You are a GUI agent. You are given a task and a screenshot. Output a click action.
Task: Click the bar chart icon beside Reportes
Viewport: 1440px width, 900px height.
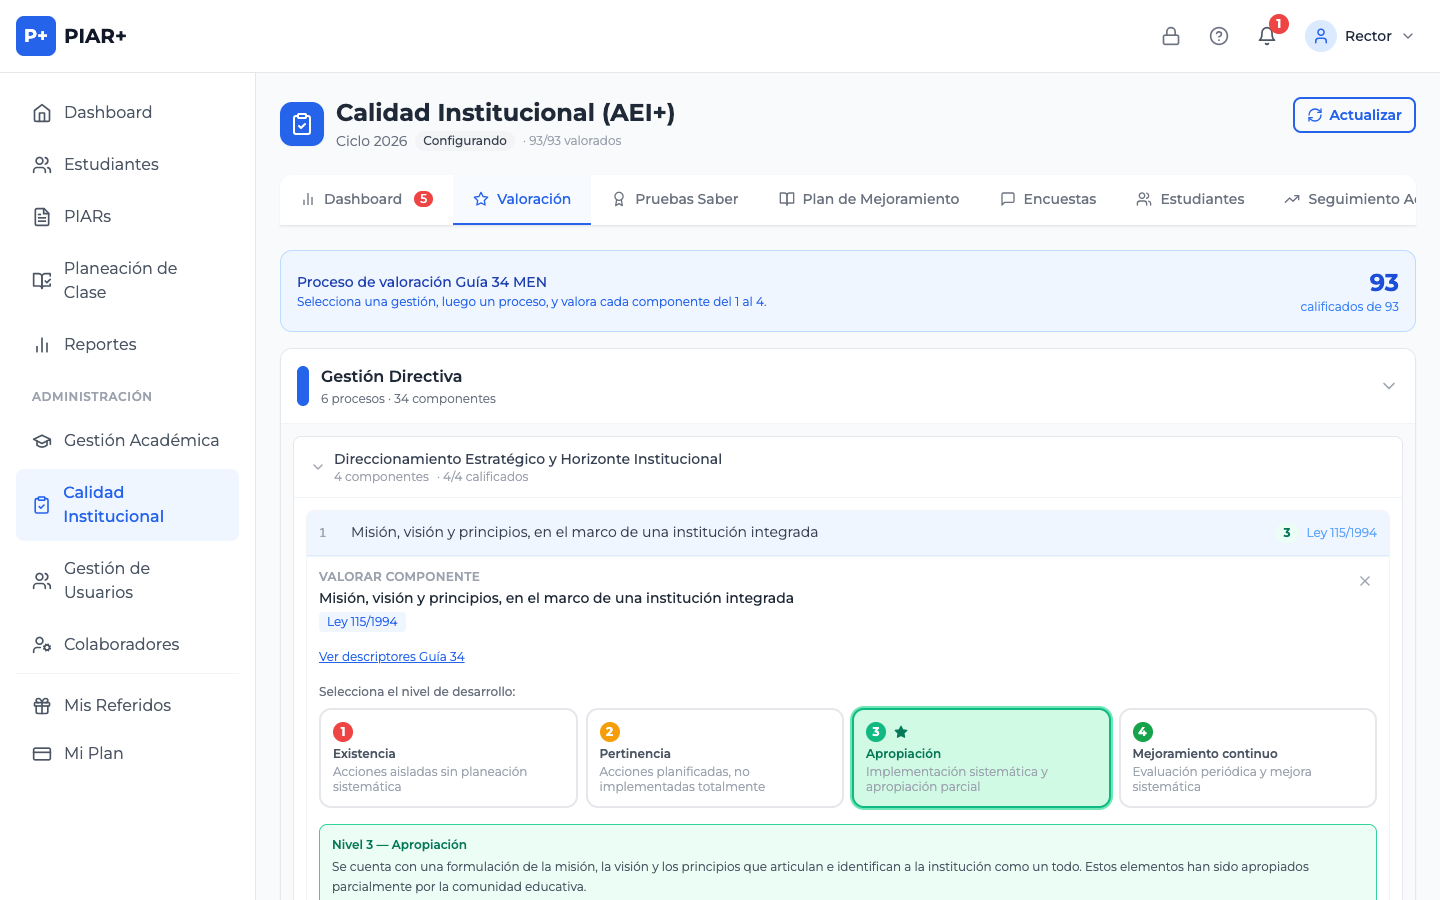(42, 345)
